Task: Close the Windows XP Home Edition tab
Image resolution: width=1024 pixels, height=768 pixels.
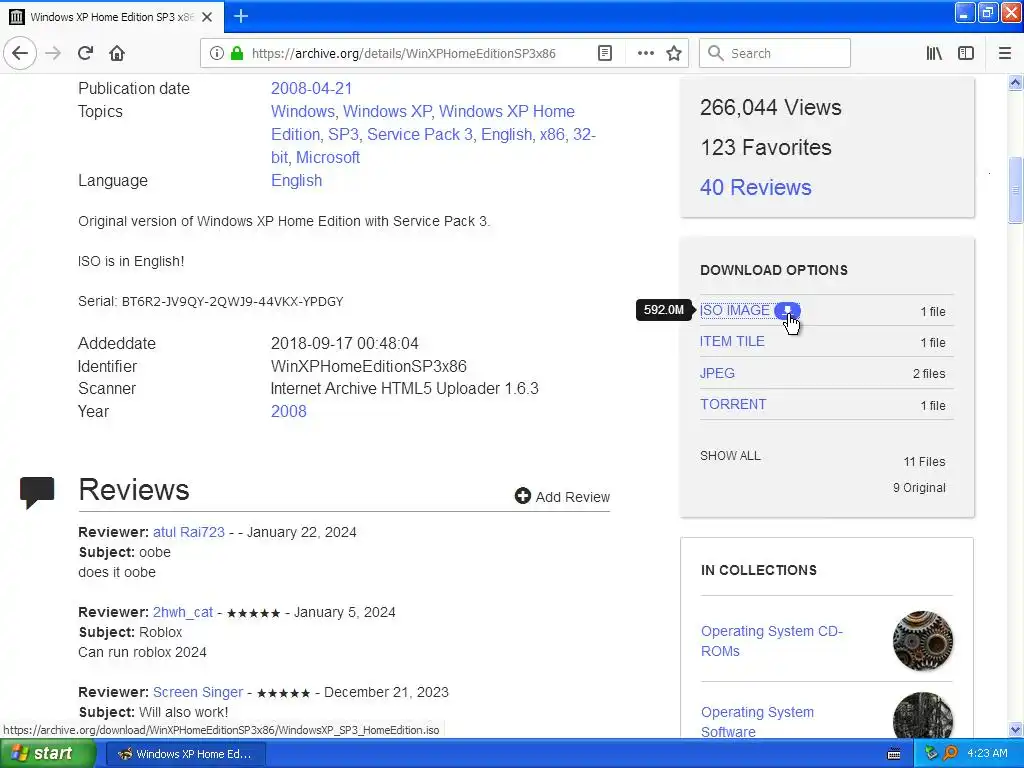Action: coord(207,17)
